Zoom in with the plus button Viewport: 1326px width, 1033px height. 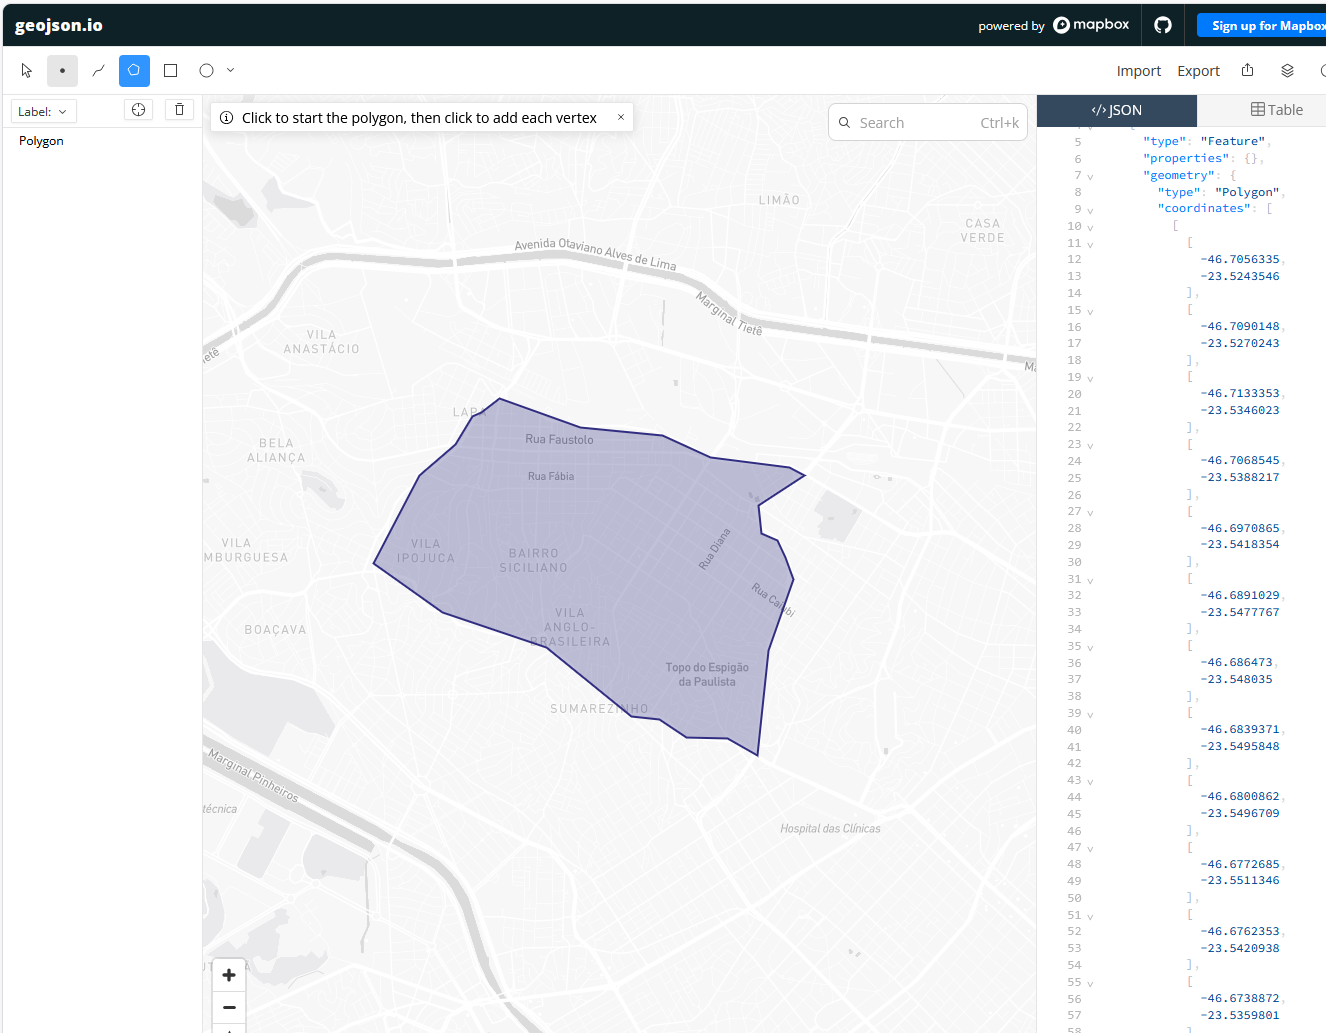pyautogui.click(x=229, y=975)
